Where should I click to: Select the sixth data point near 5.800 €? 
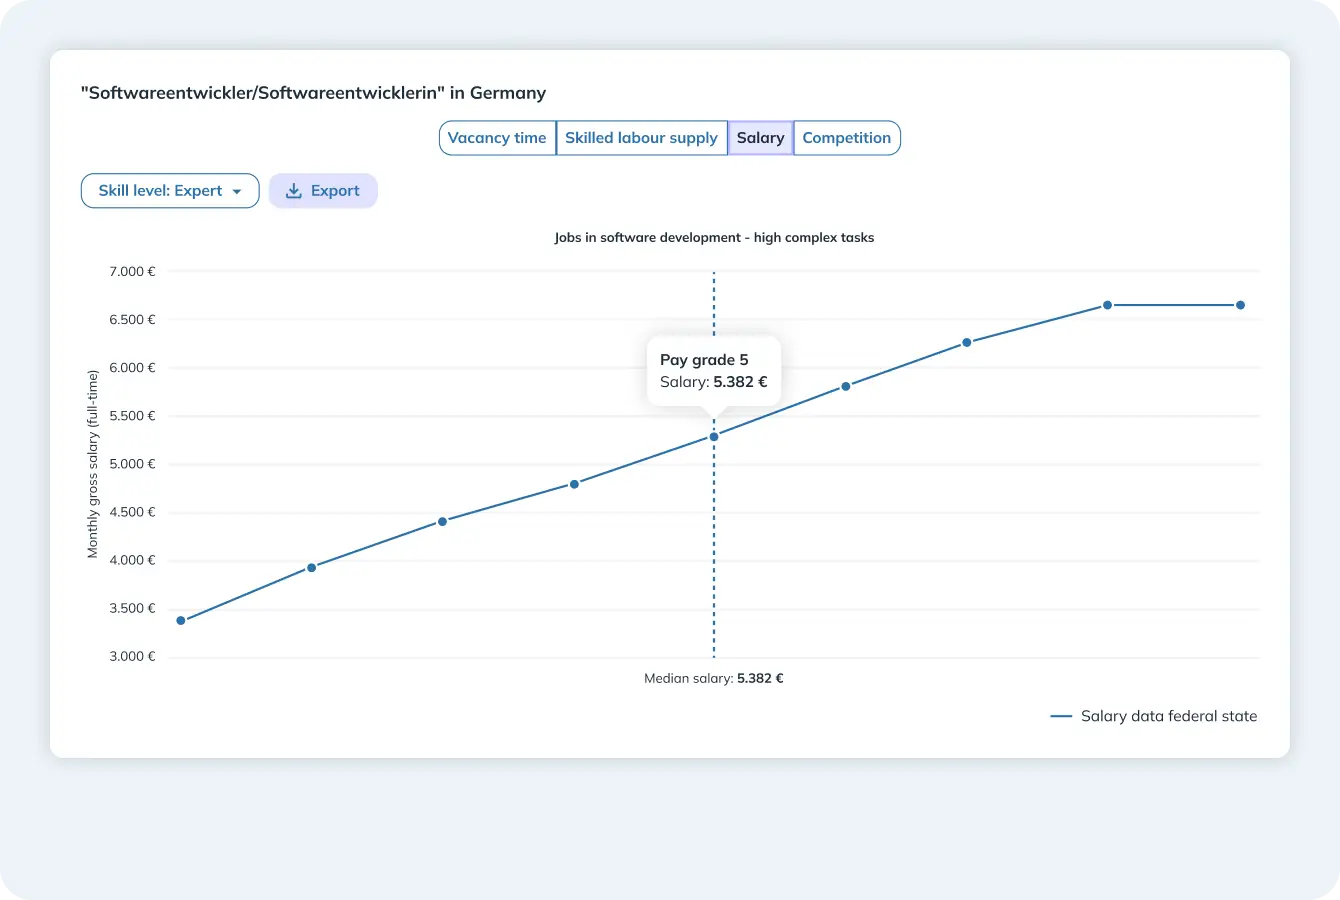tap(846, 386)
